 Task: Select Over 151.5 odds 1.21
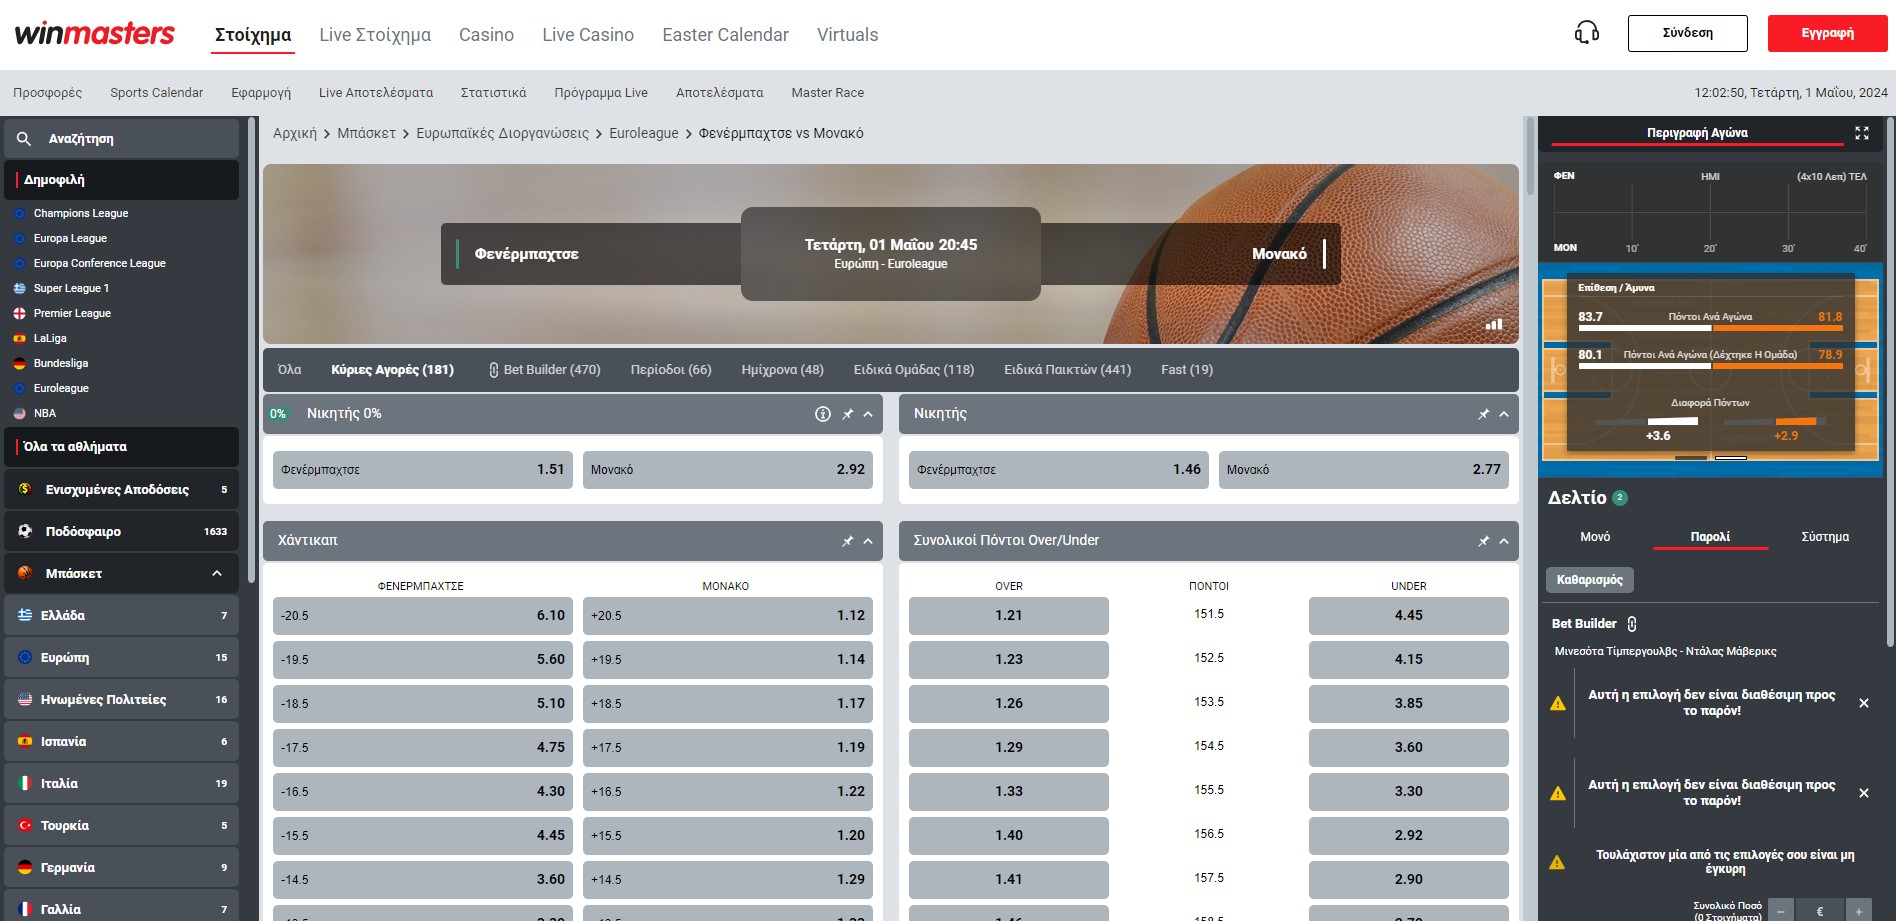tap(1008, 616)
